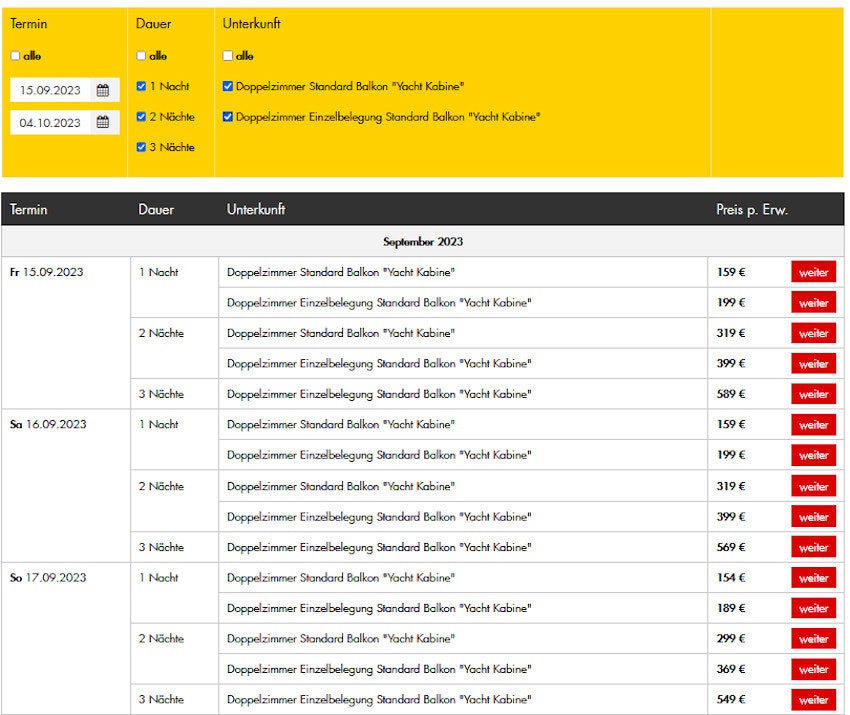The height and width of the screenshot is (715, 850).
Task: Click the "September 2023" section header row
Action: click(424, 241)
